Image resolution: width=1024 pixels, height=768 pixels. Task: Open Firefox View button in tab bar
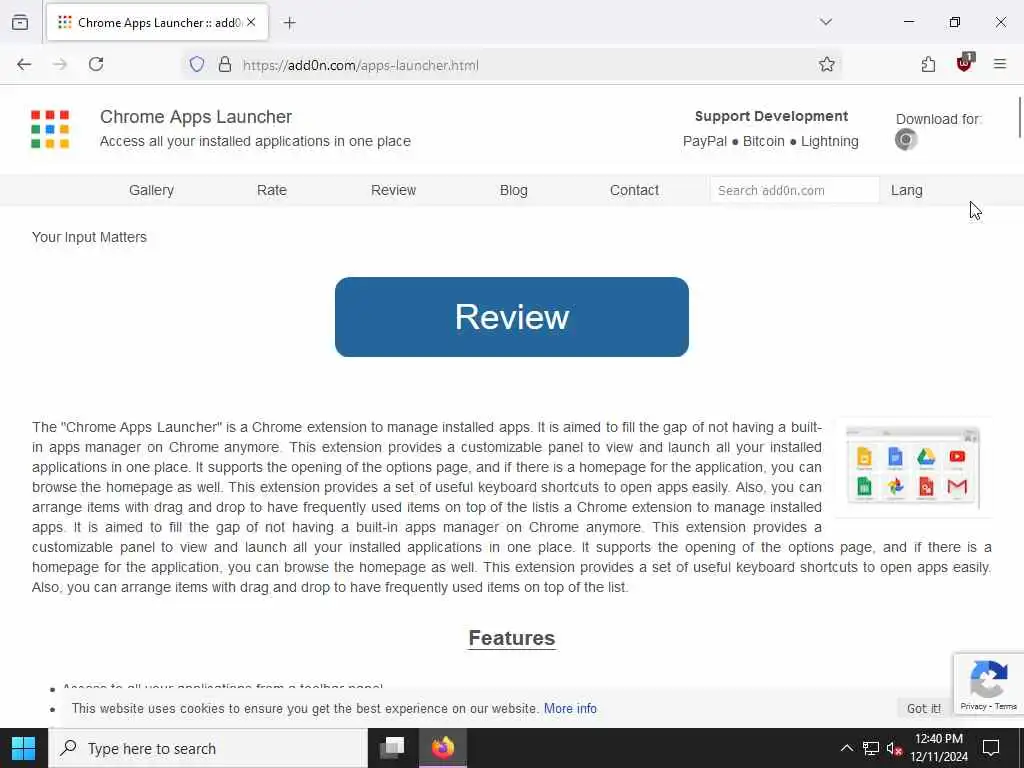pyautogui.click(x=20, y=22)
